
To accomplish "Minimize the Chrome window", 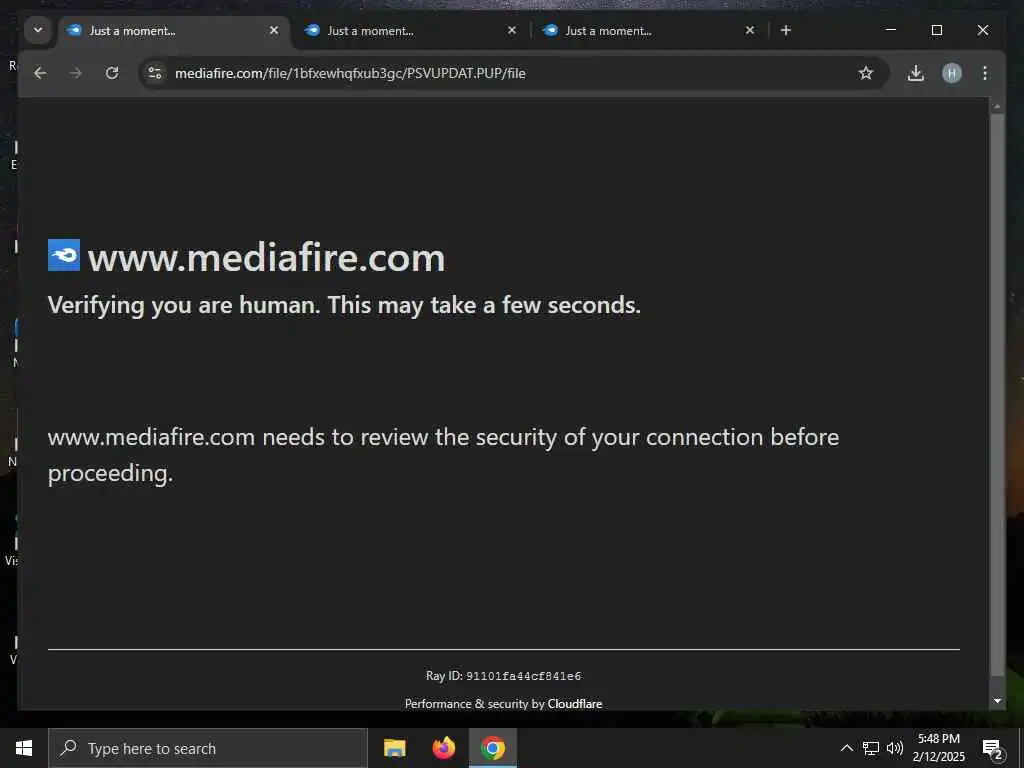I will click(x=890, y=30).
